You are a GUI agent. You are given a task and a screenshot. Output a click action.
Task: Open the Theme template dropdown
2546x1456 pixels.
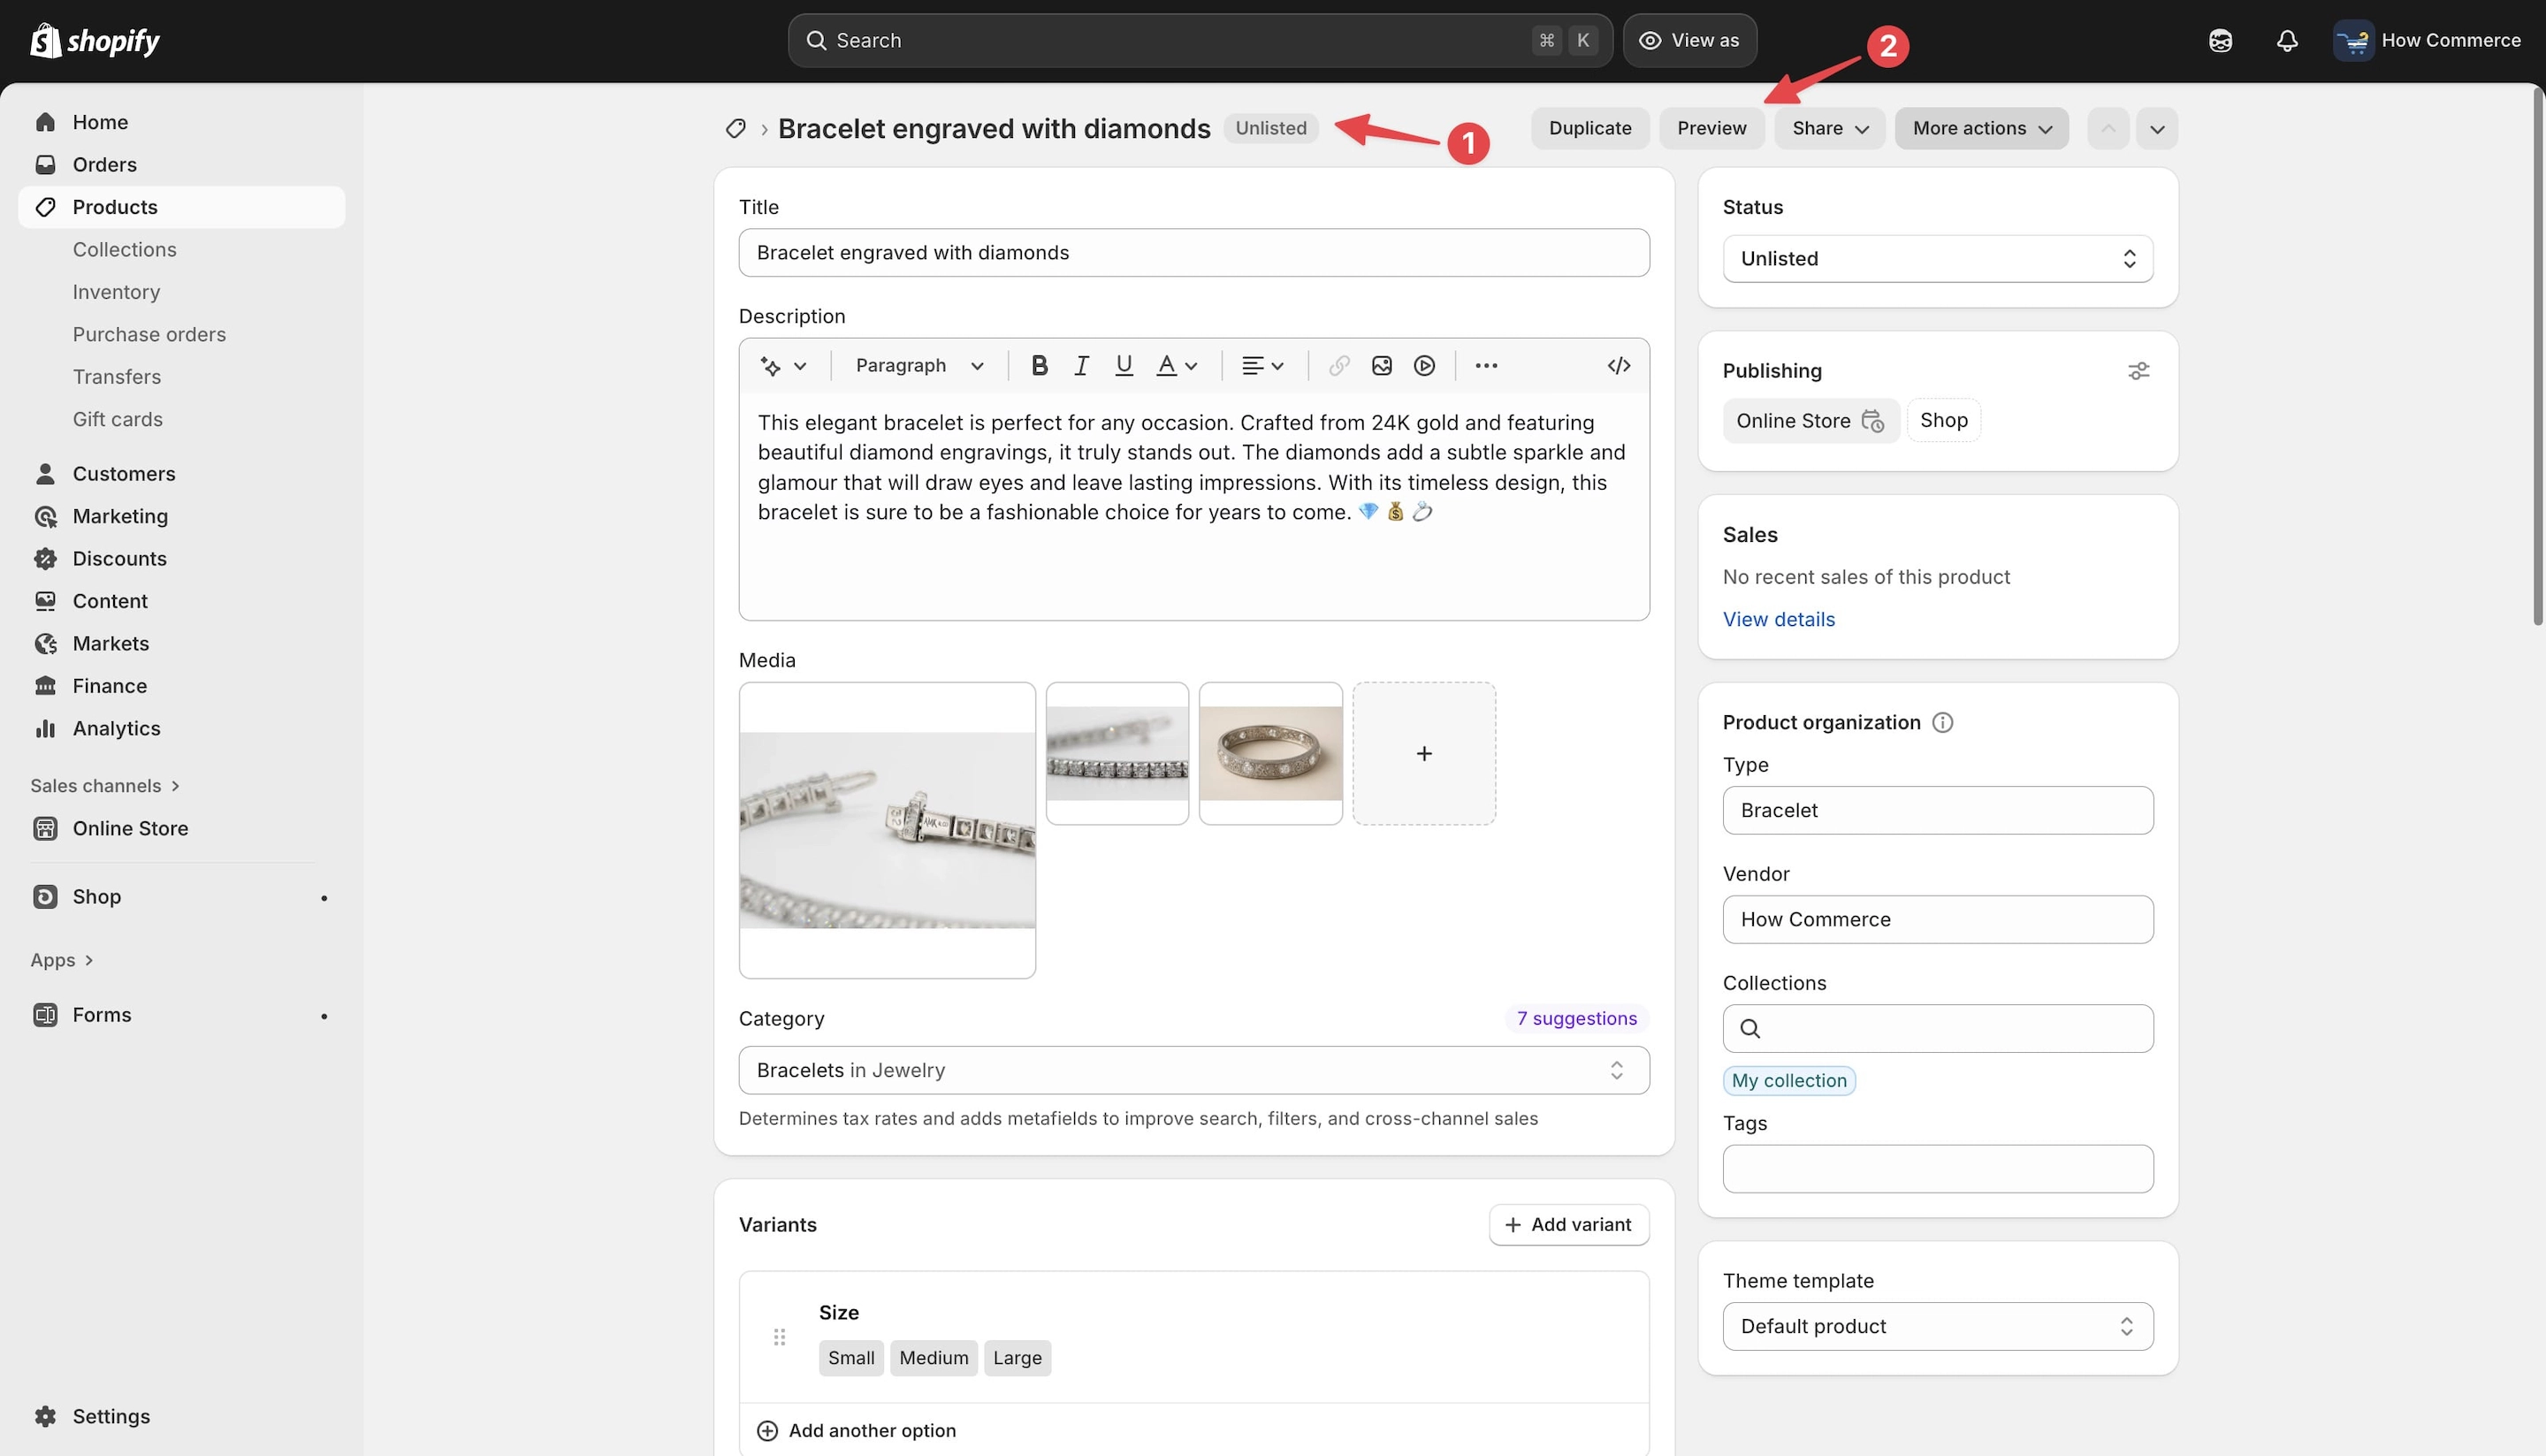1937,1326
